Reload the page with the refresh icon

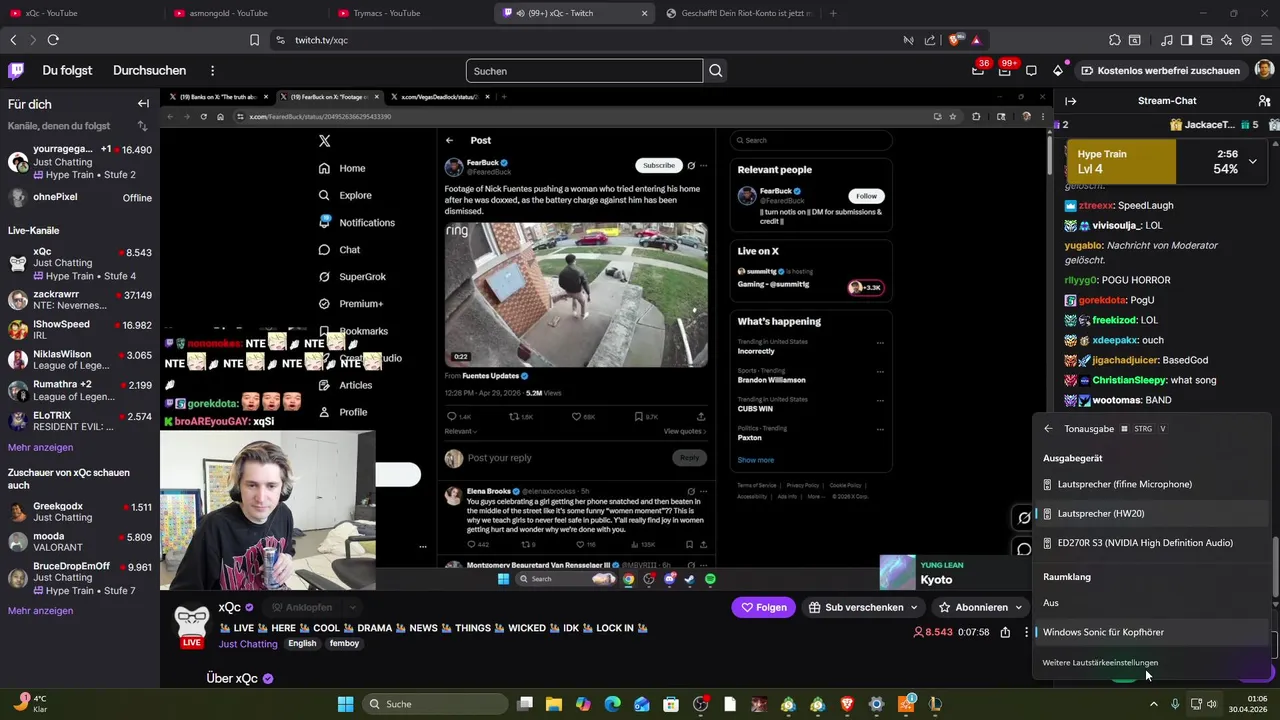coord(53,40)
